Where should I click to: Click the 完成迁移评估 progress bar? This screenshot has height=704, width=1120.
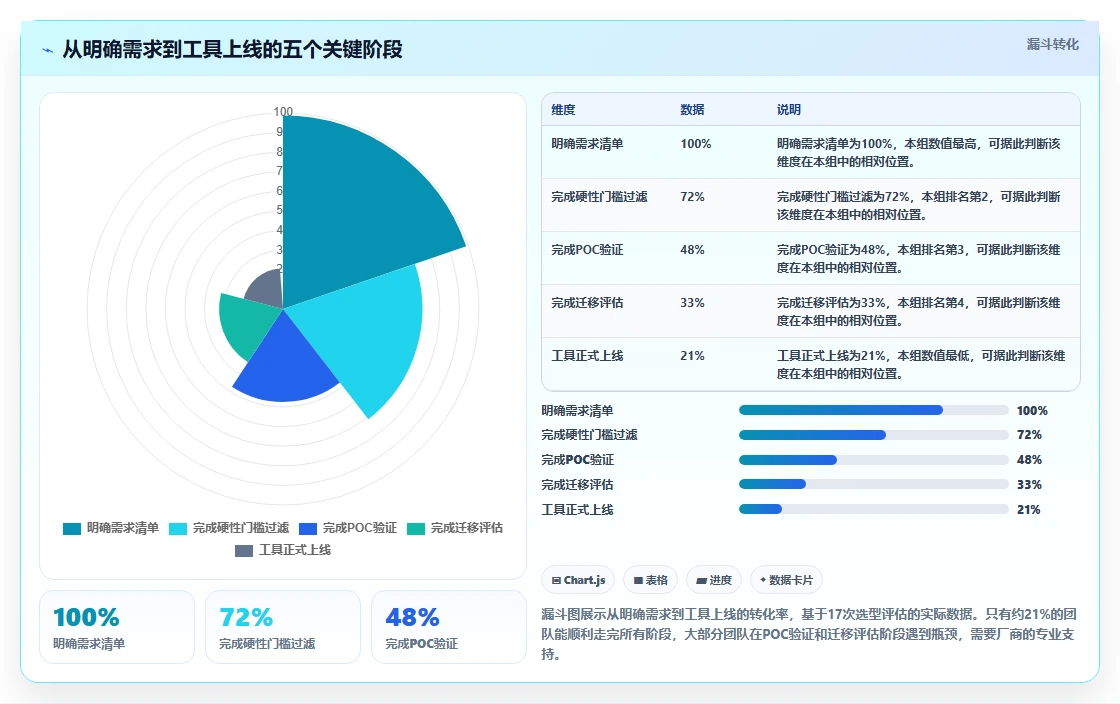click(x=874, y=485)
